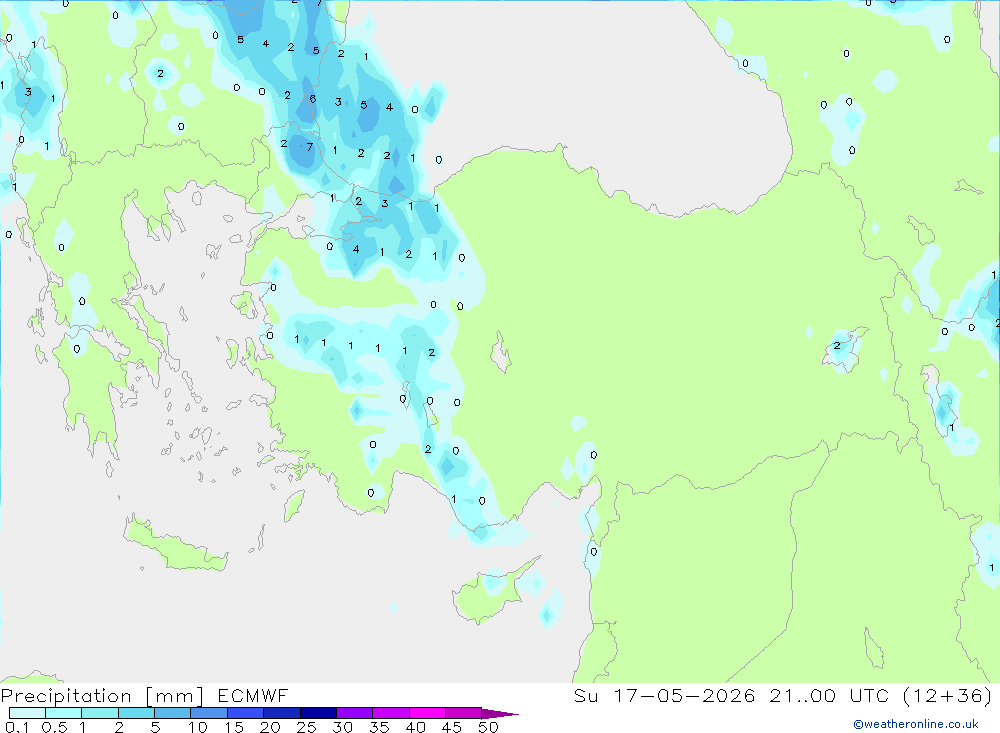1000x733 pixels.
Task: Click the 40–45 mm magenta legend swatch
Action: point(427,713)
